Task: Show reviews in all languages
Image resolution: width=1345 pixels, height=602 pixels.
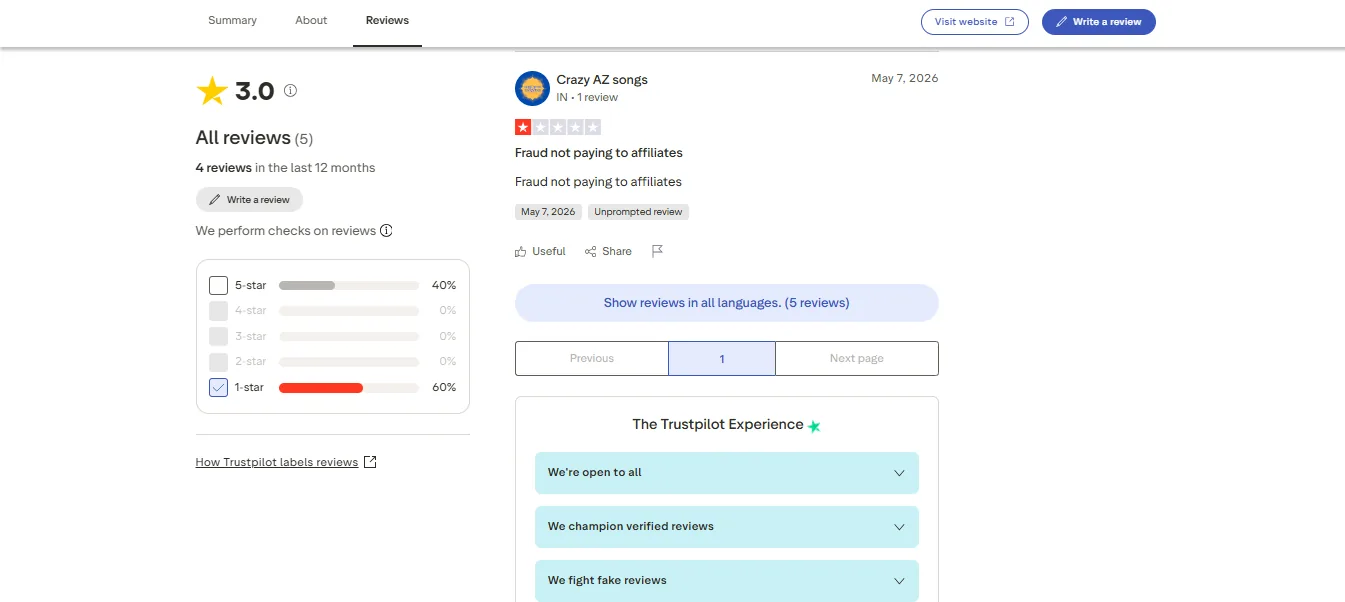Action: click(x=727, y=303)
